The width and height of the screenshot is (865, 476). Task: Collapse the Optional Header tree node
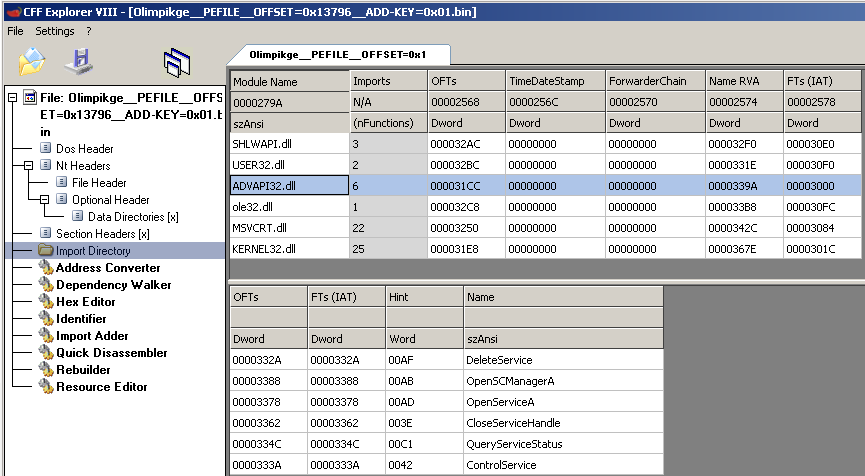click(x=46, y=200)
